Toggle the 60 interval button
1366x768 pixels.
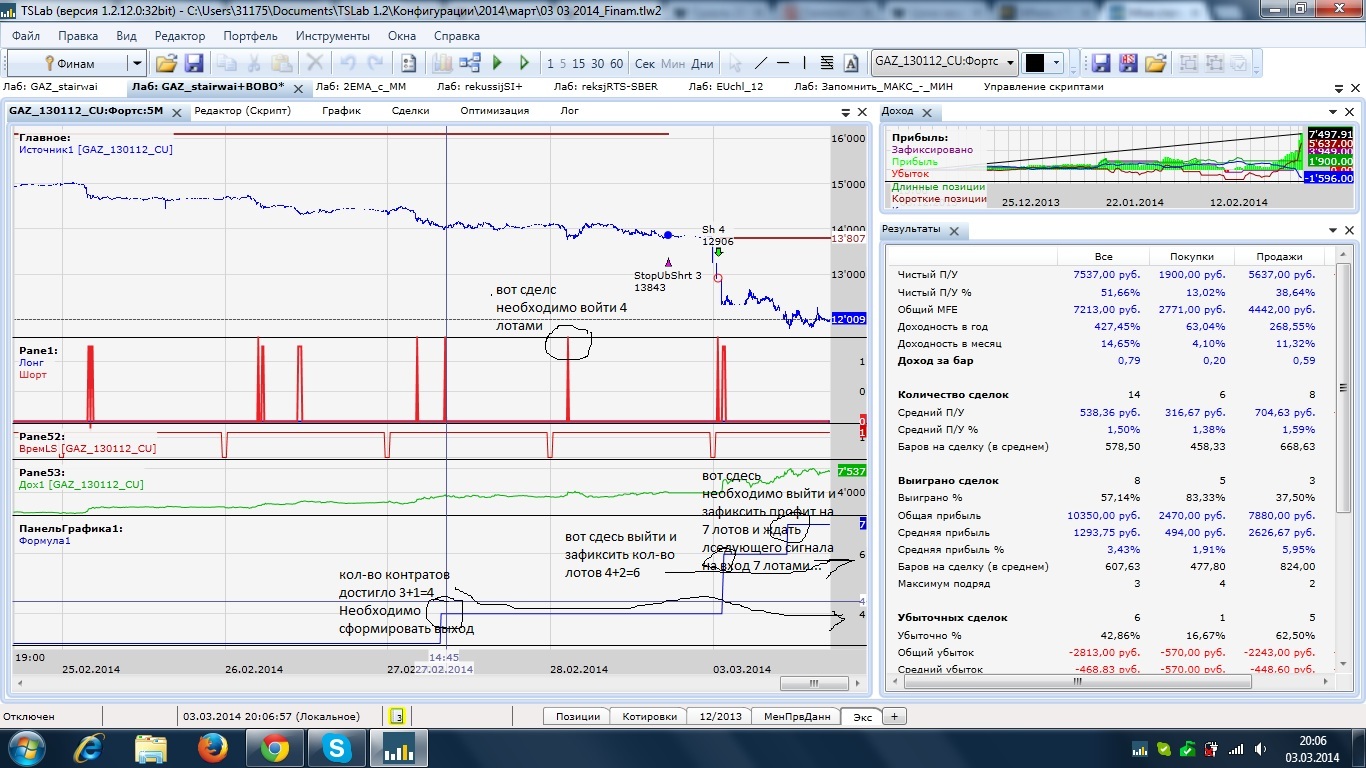(616, 63)
